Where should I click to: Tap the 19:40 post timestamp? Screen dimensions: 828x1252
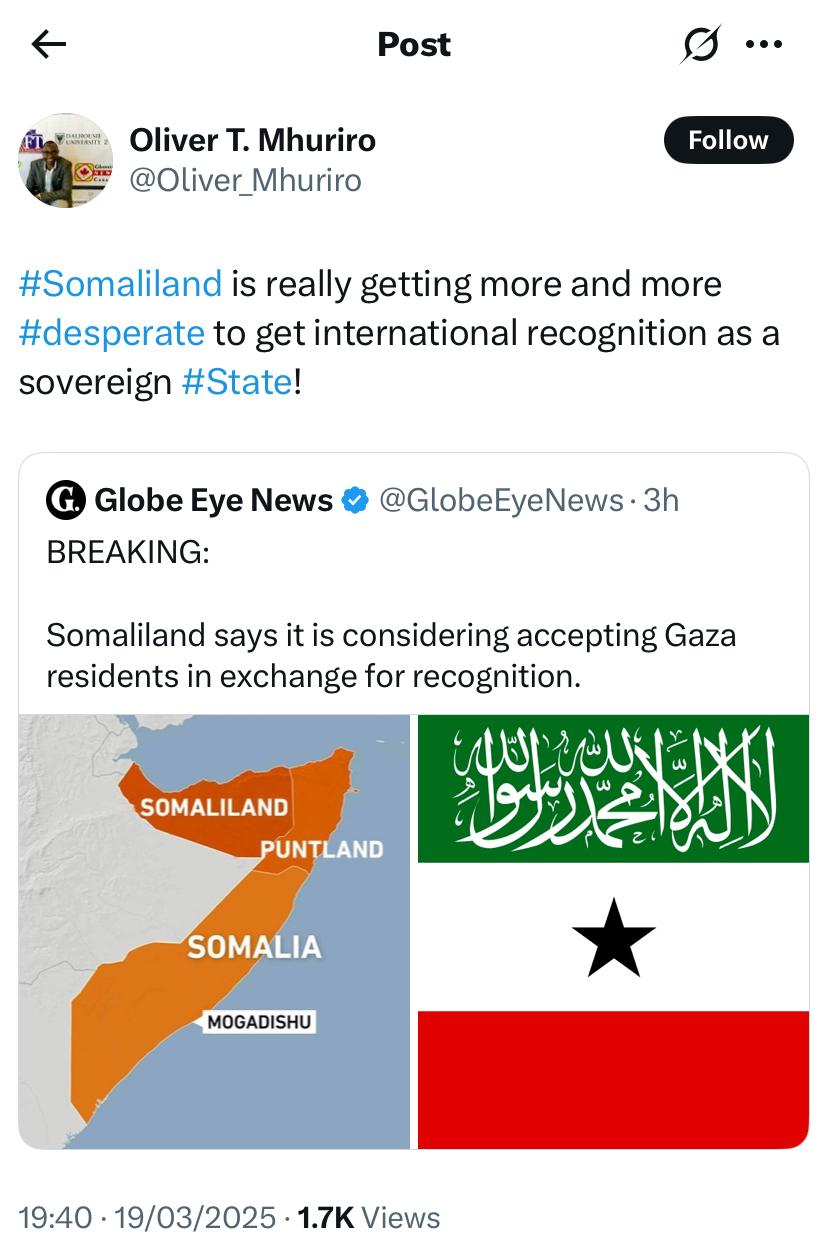[55, 1217]
